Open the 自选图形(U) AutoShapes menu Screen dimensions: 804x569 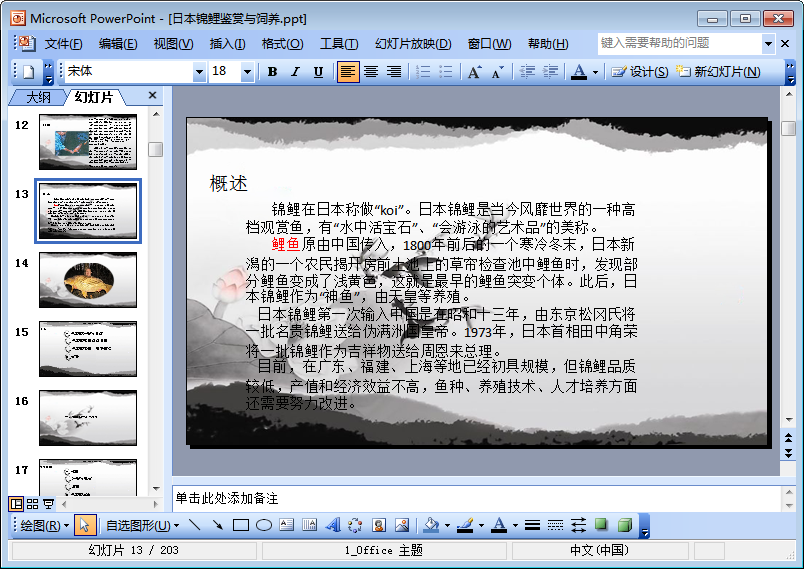(142, 525)
